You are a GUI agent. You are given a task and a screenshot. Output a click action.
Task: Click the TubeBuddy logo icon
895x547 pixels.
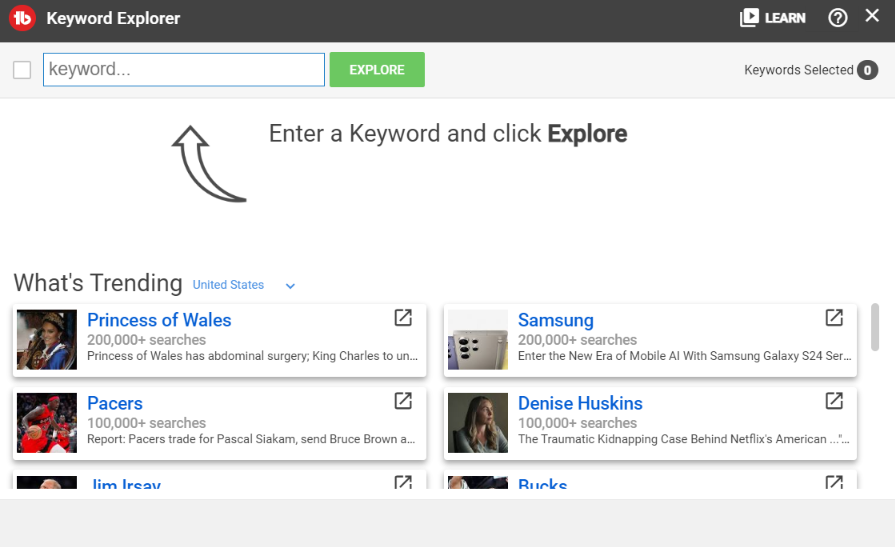pyautogui.click(x=22, y=18)
